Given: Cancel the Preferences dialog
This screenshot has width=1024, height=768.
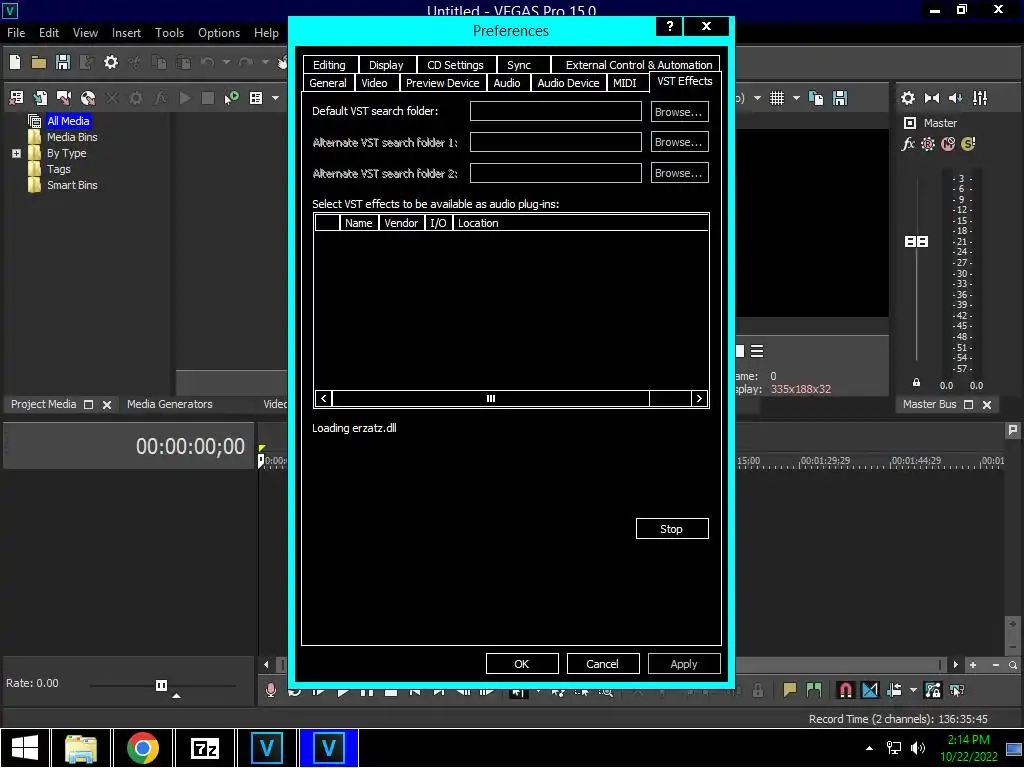Looking at the screenshot, I should point(602,664).
